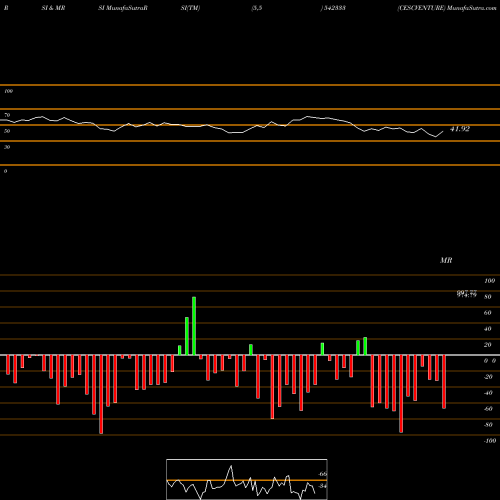Click the "SI(TM)" header label
The image size is (500, 500).
point(190,8)
